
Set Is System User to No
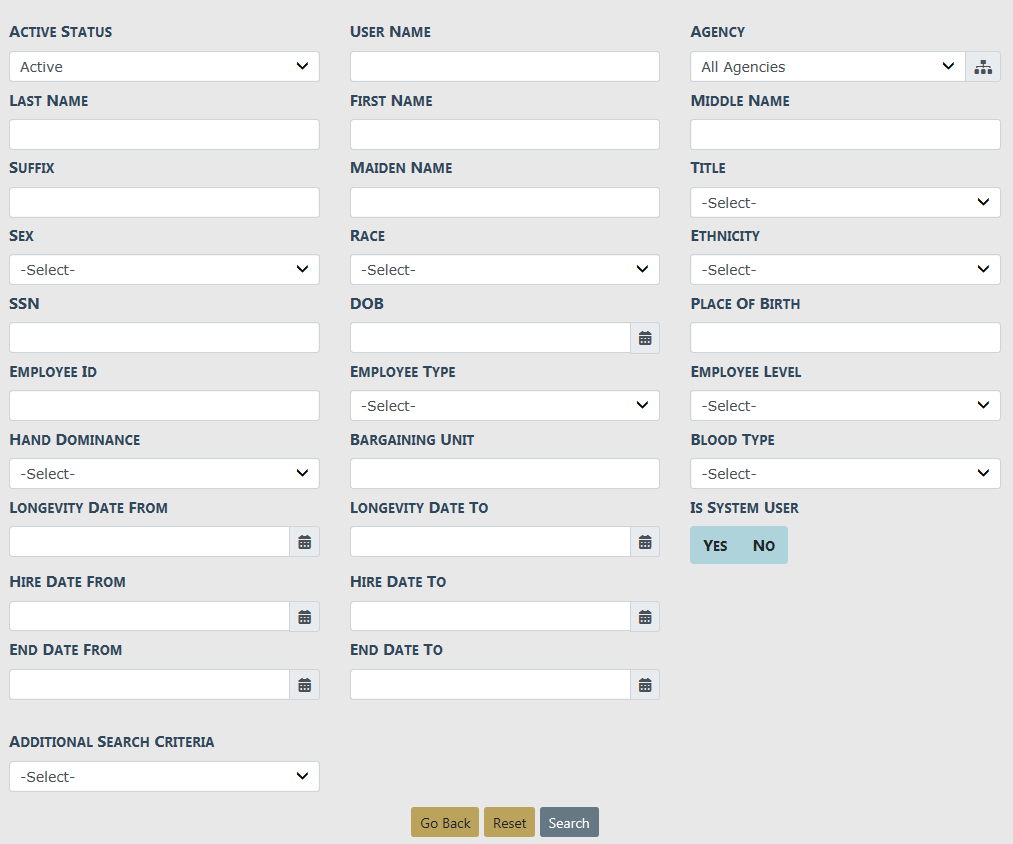(x=763, y=545)
